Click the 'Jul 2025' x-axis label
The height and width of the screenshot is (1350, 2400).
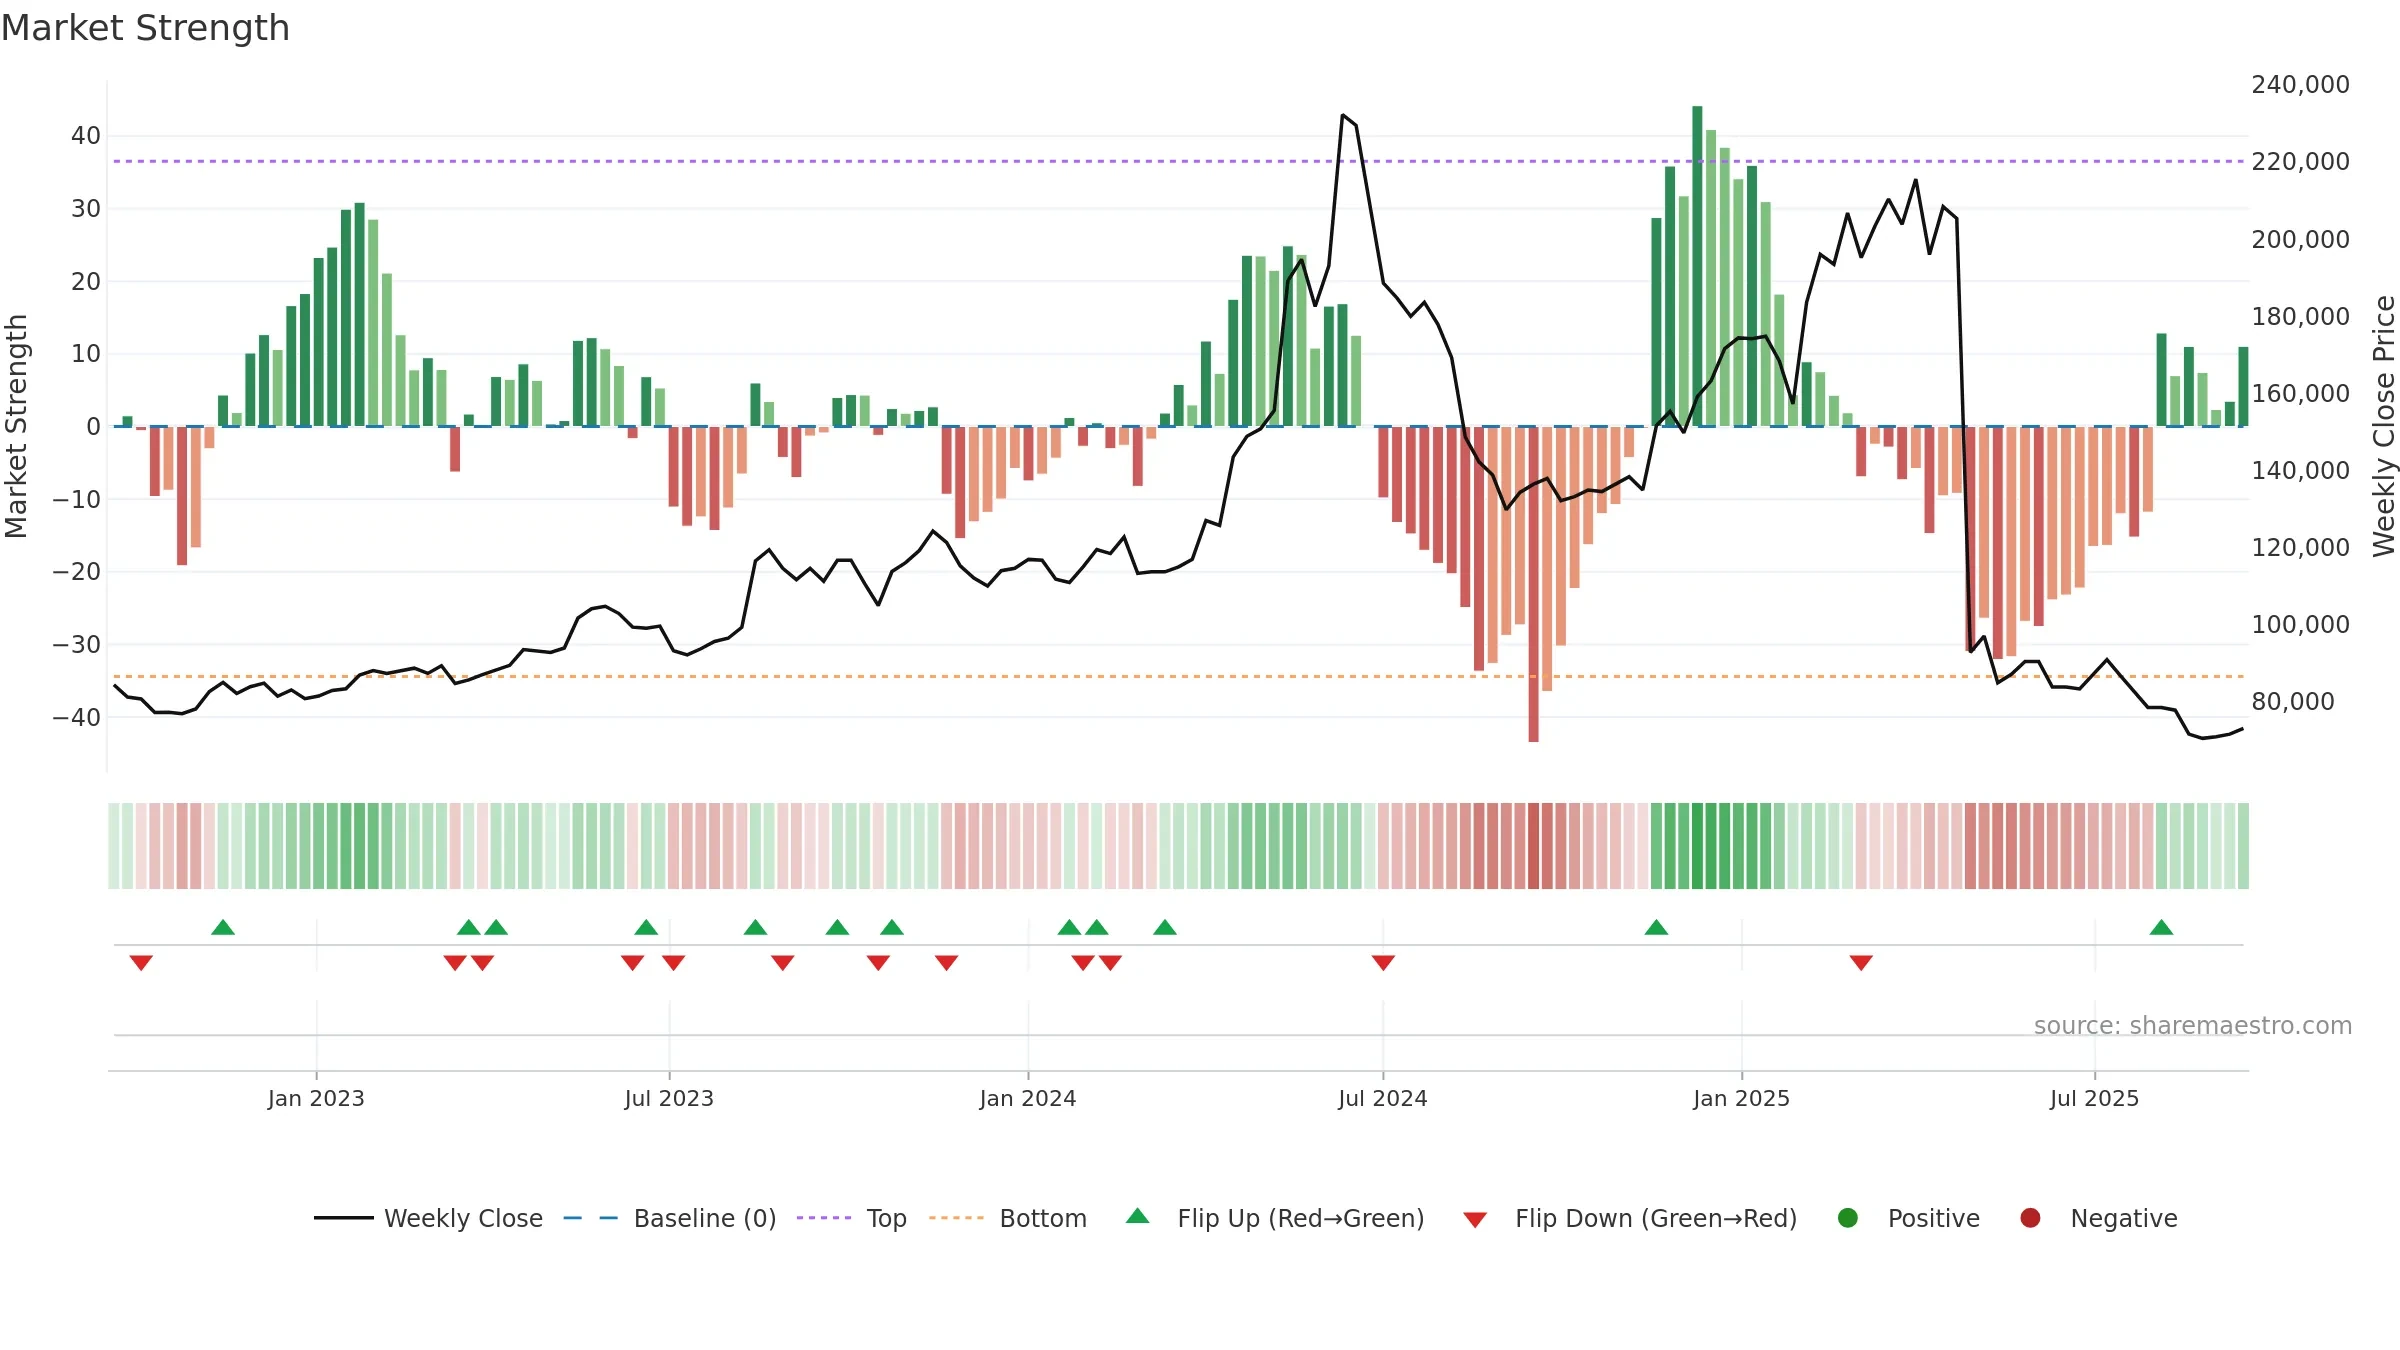2095,1098
